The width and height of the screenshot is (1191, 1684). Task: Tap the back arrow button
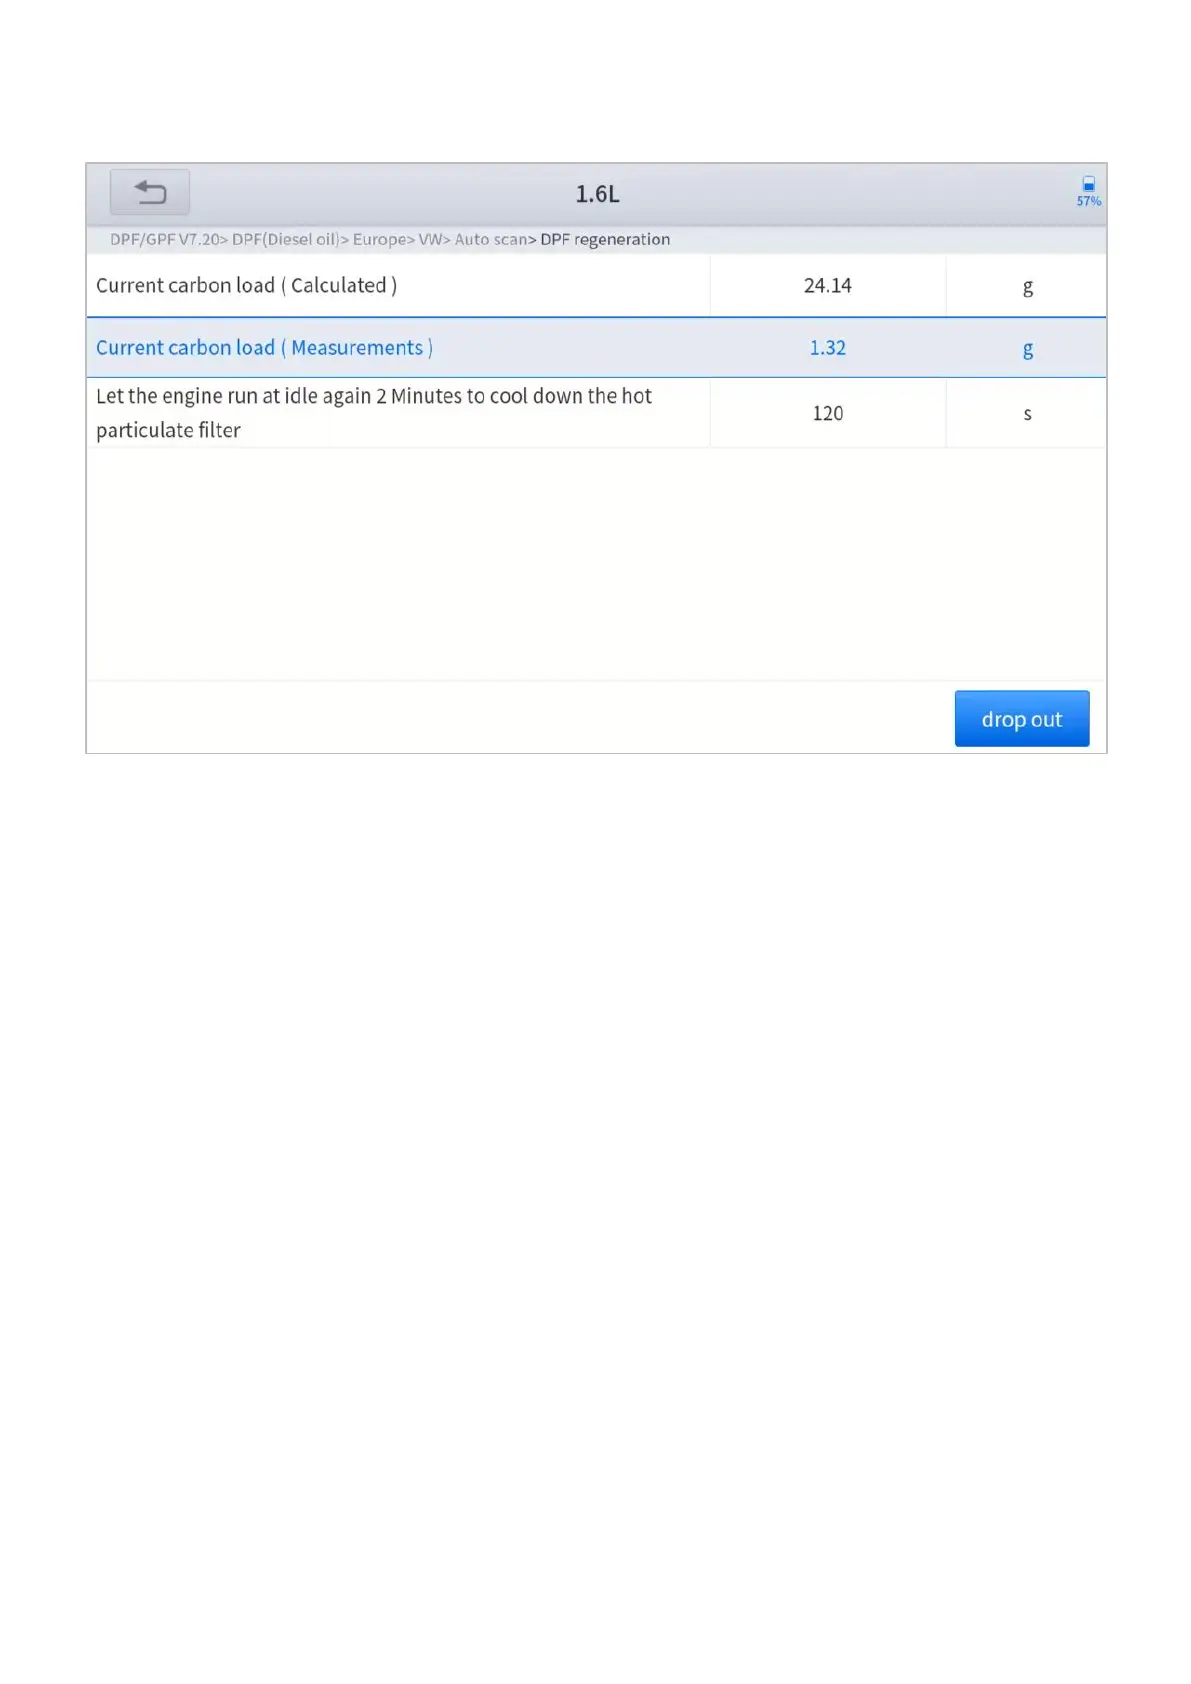[x=150, y=192]
